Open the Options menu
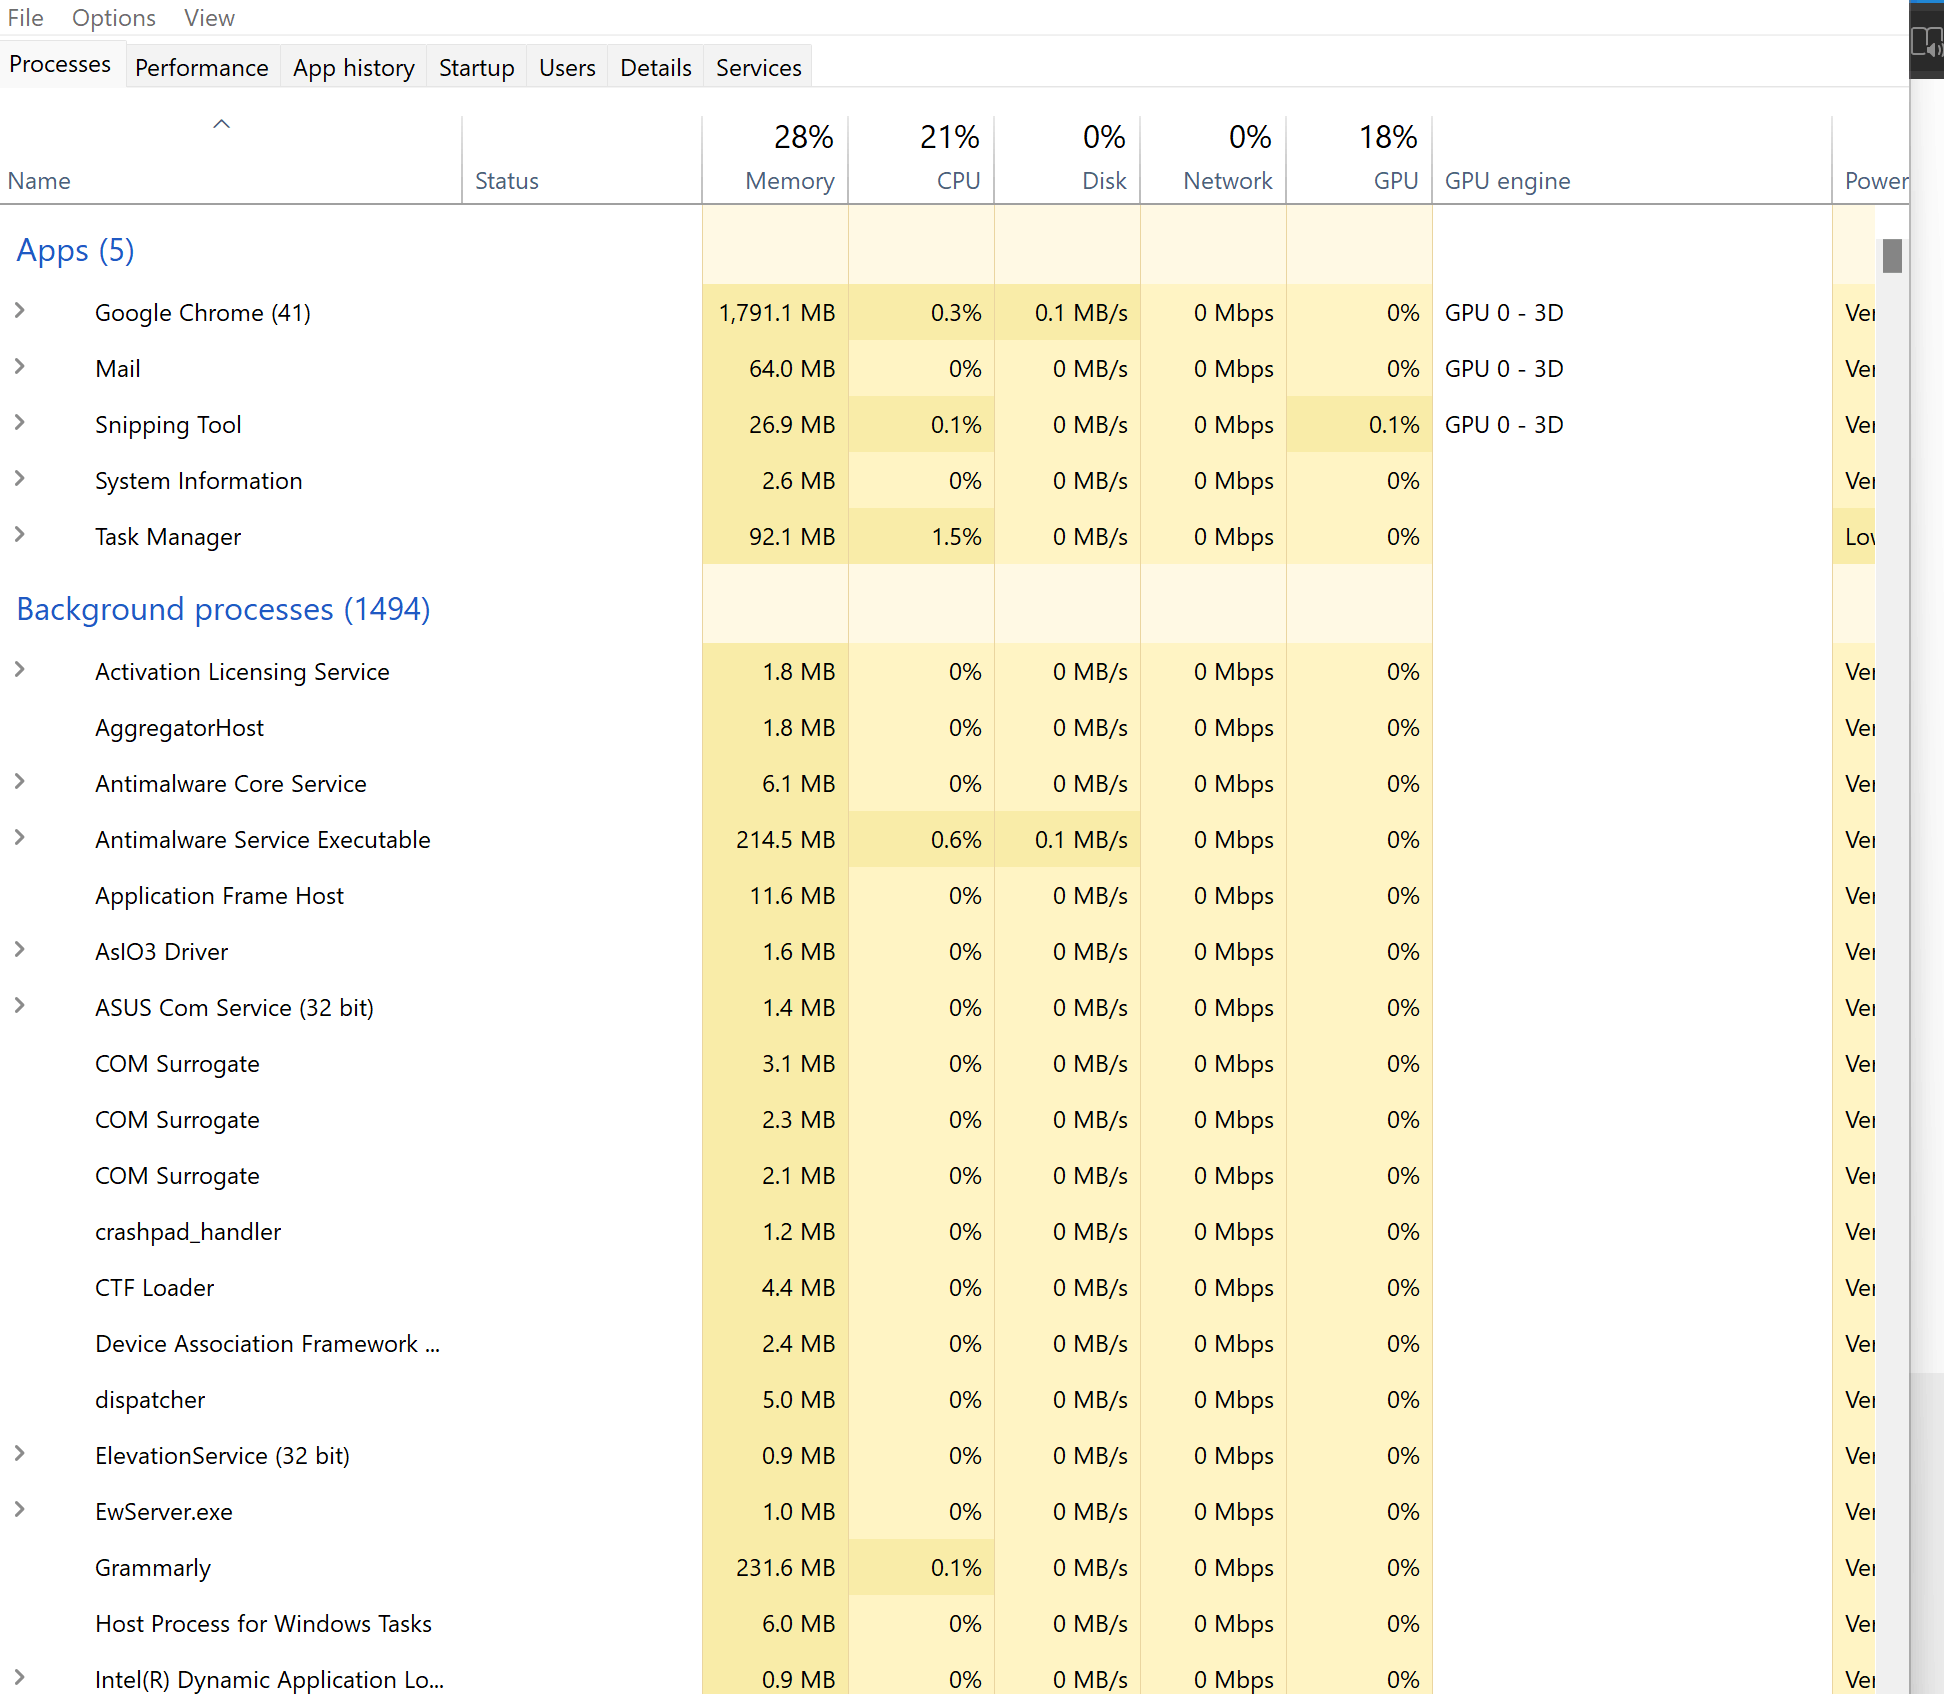 click(x=113, y=17)
